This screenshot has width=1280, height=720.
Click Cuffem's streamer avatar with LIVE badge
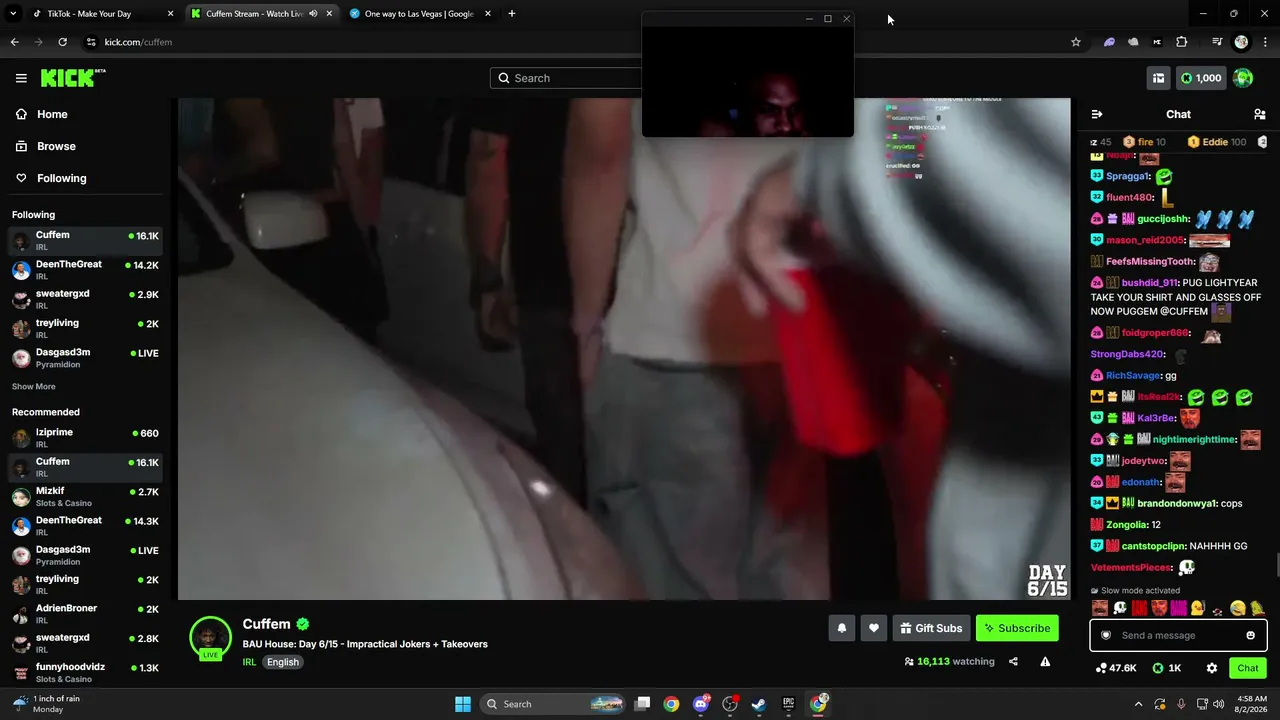tap(210, 638)
